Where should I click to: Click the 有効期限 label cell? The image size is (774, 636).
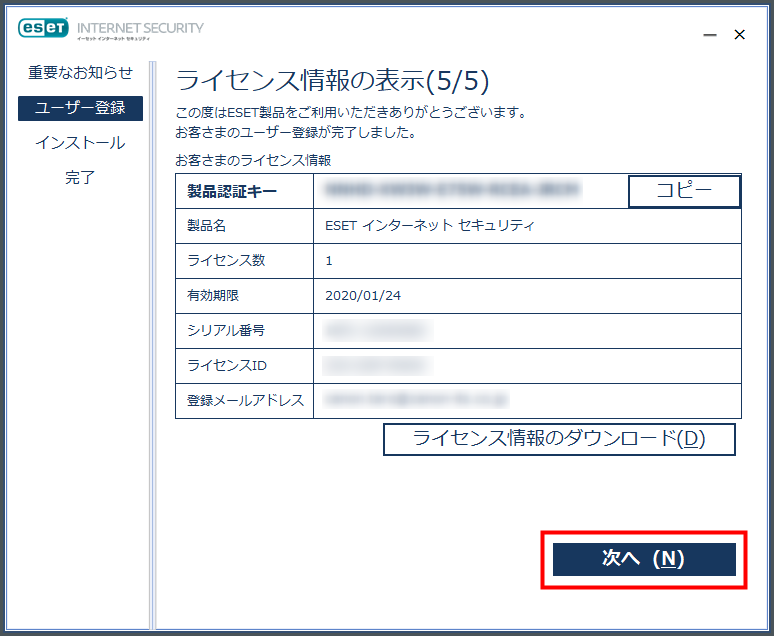tap(244, 296)
